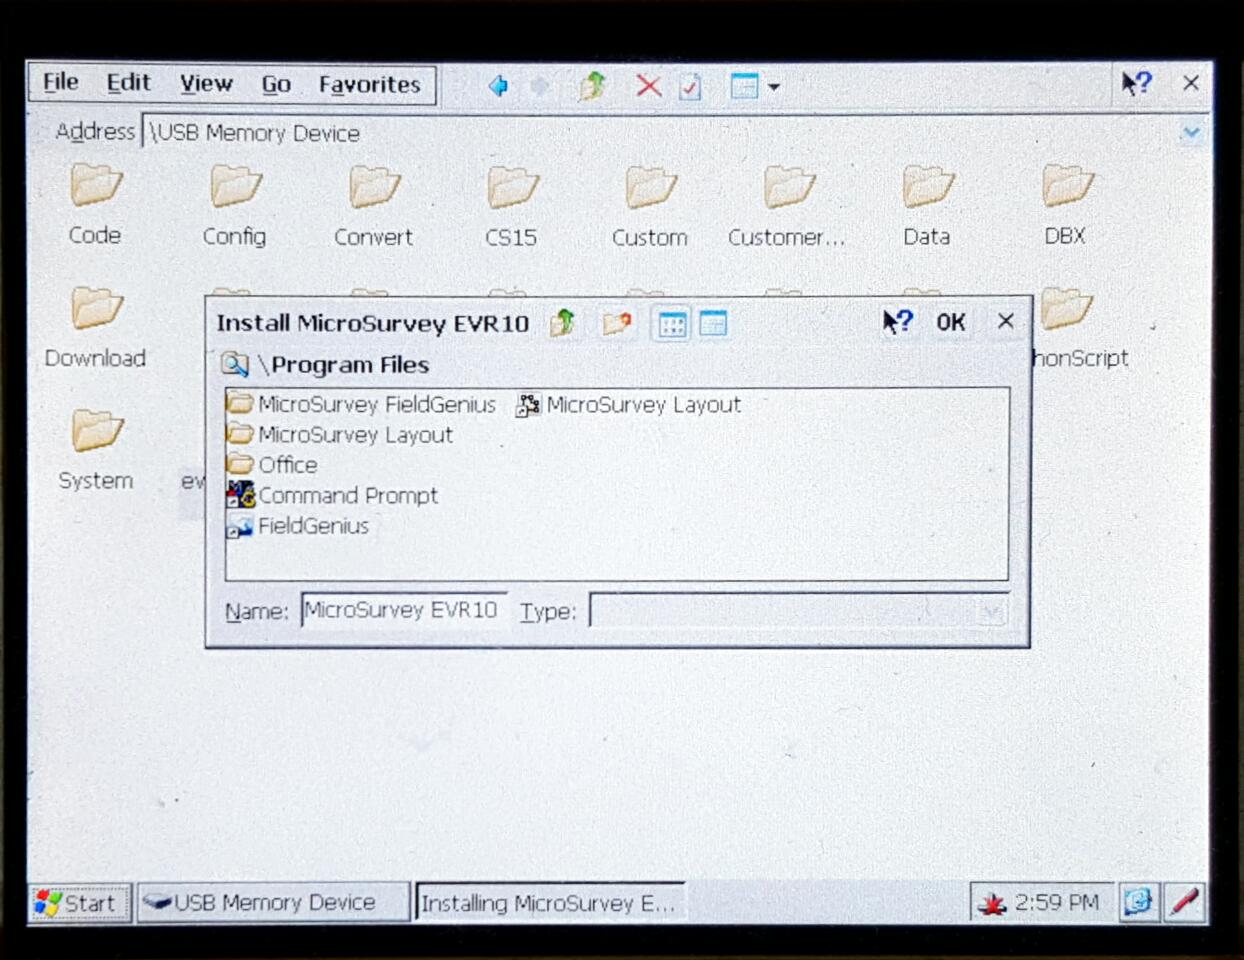Open the Edit menu
This screenshot has width=1244, height=960.
point(128,83)
